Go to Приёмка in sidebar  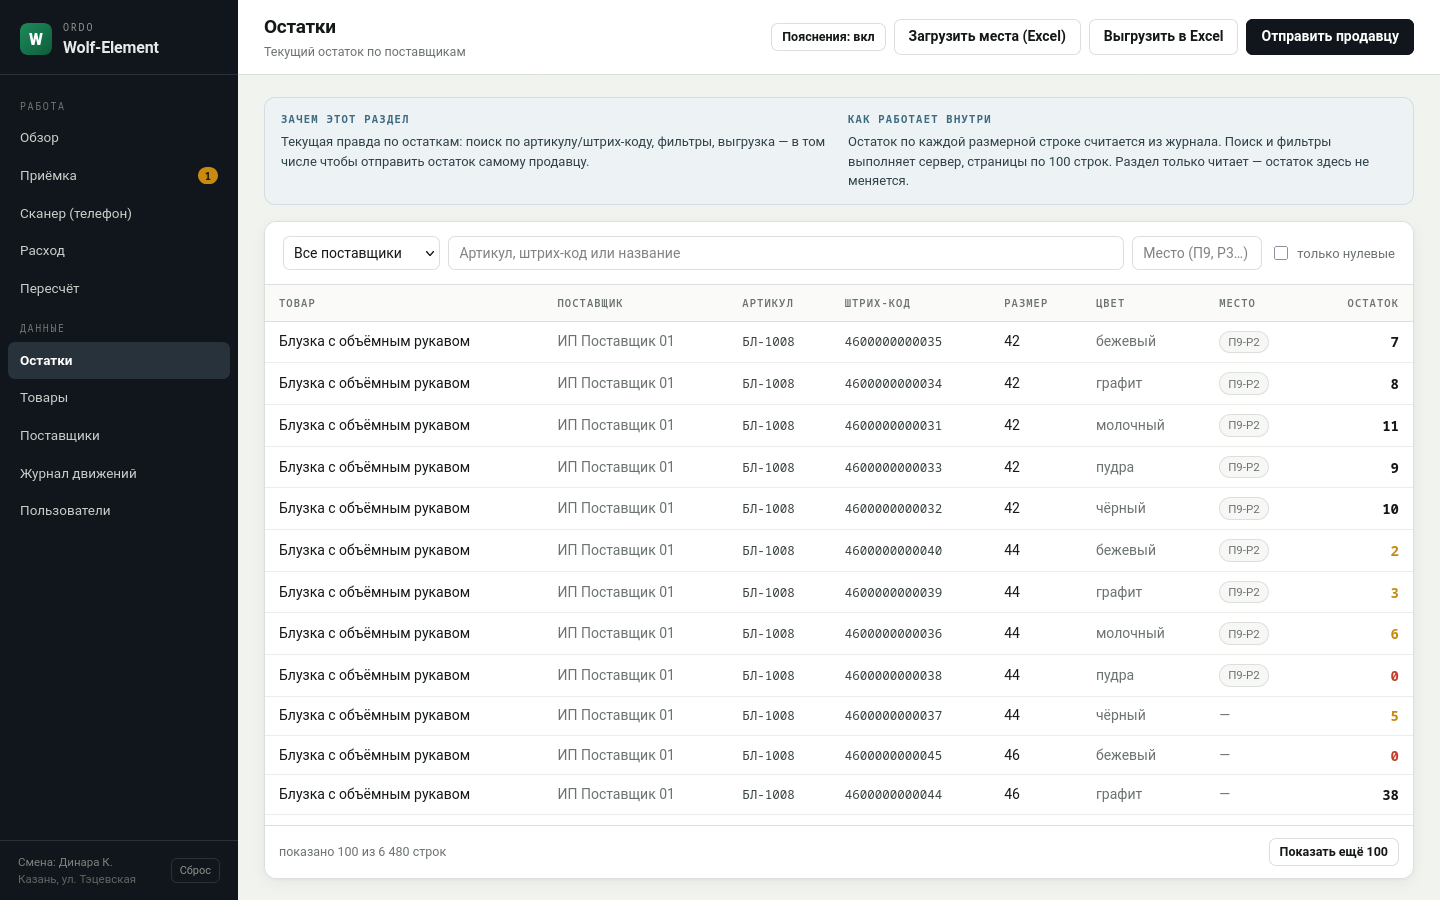[x=119, y=176]
